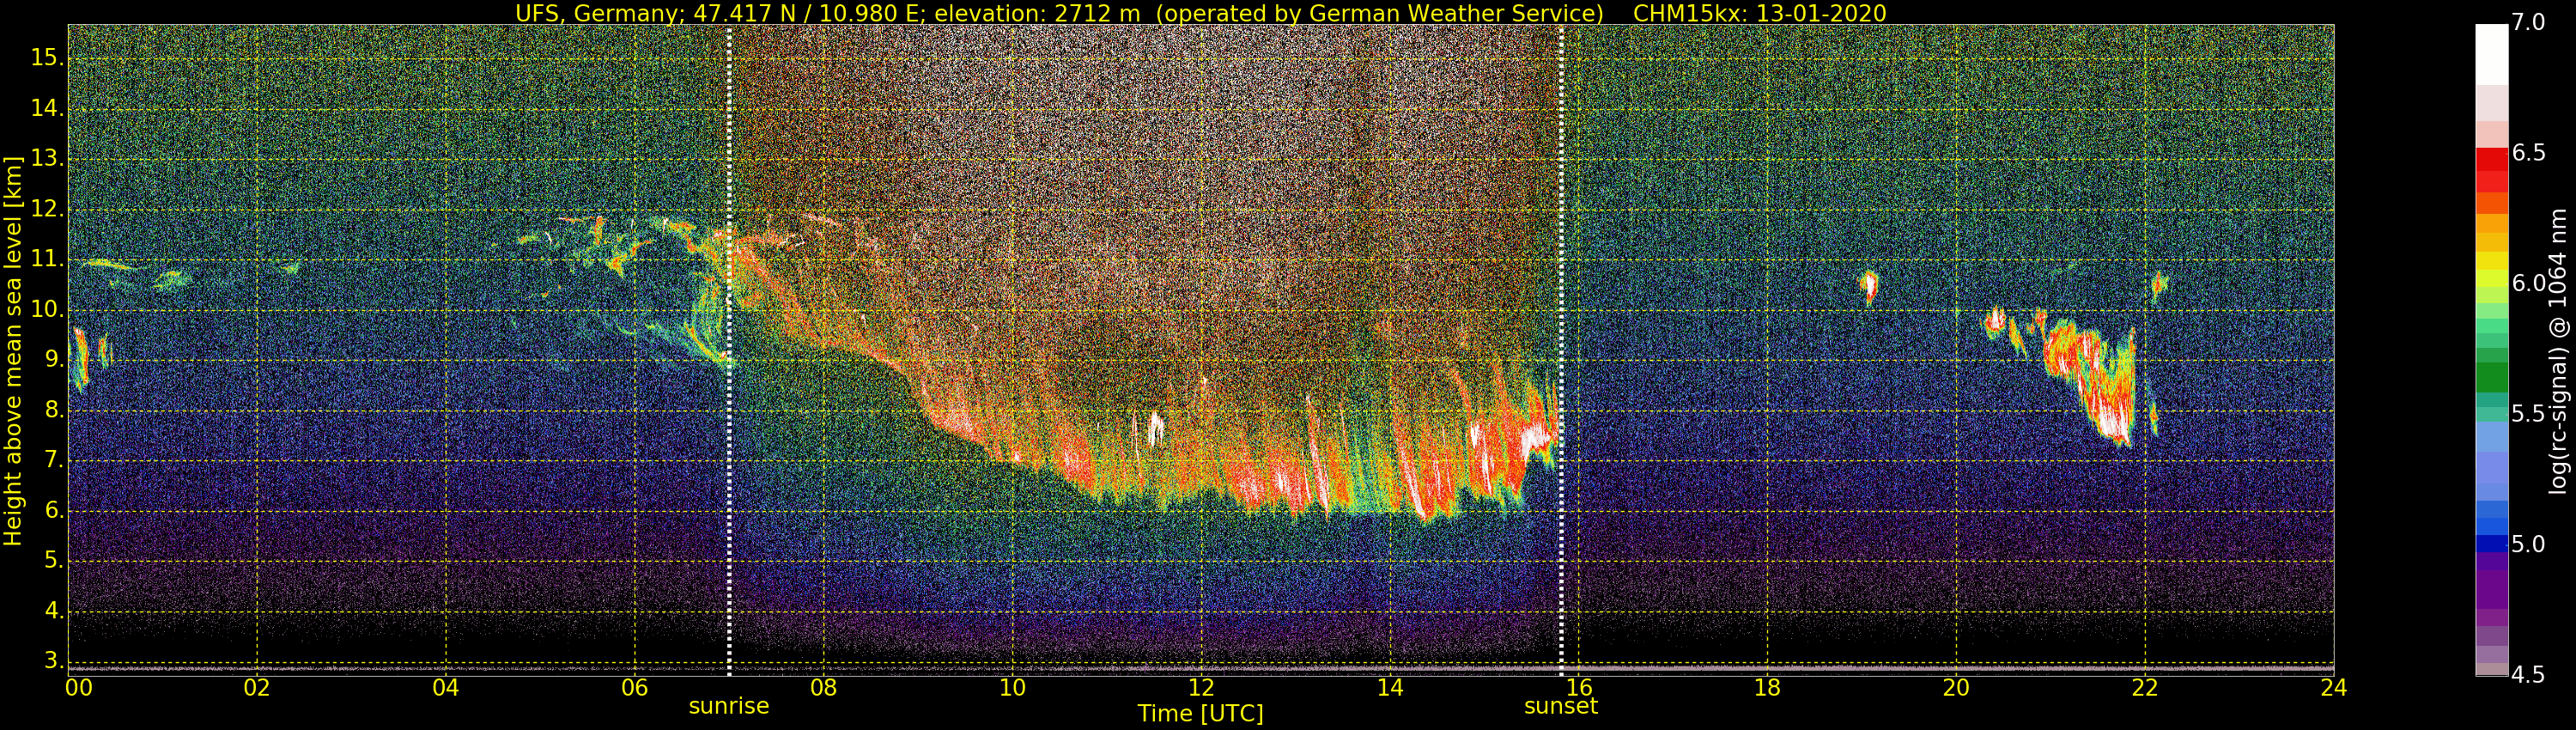
Task: Click time axis tick '08'
Action: pyautogui.click(x=823, y=688)
